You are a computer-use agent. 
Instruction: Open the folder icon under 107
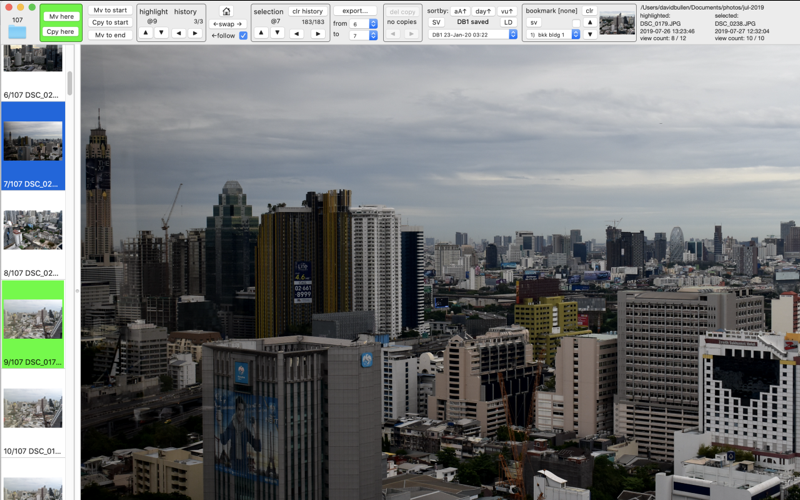tap(17, 32)
